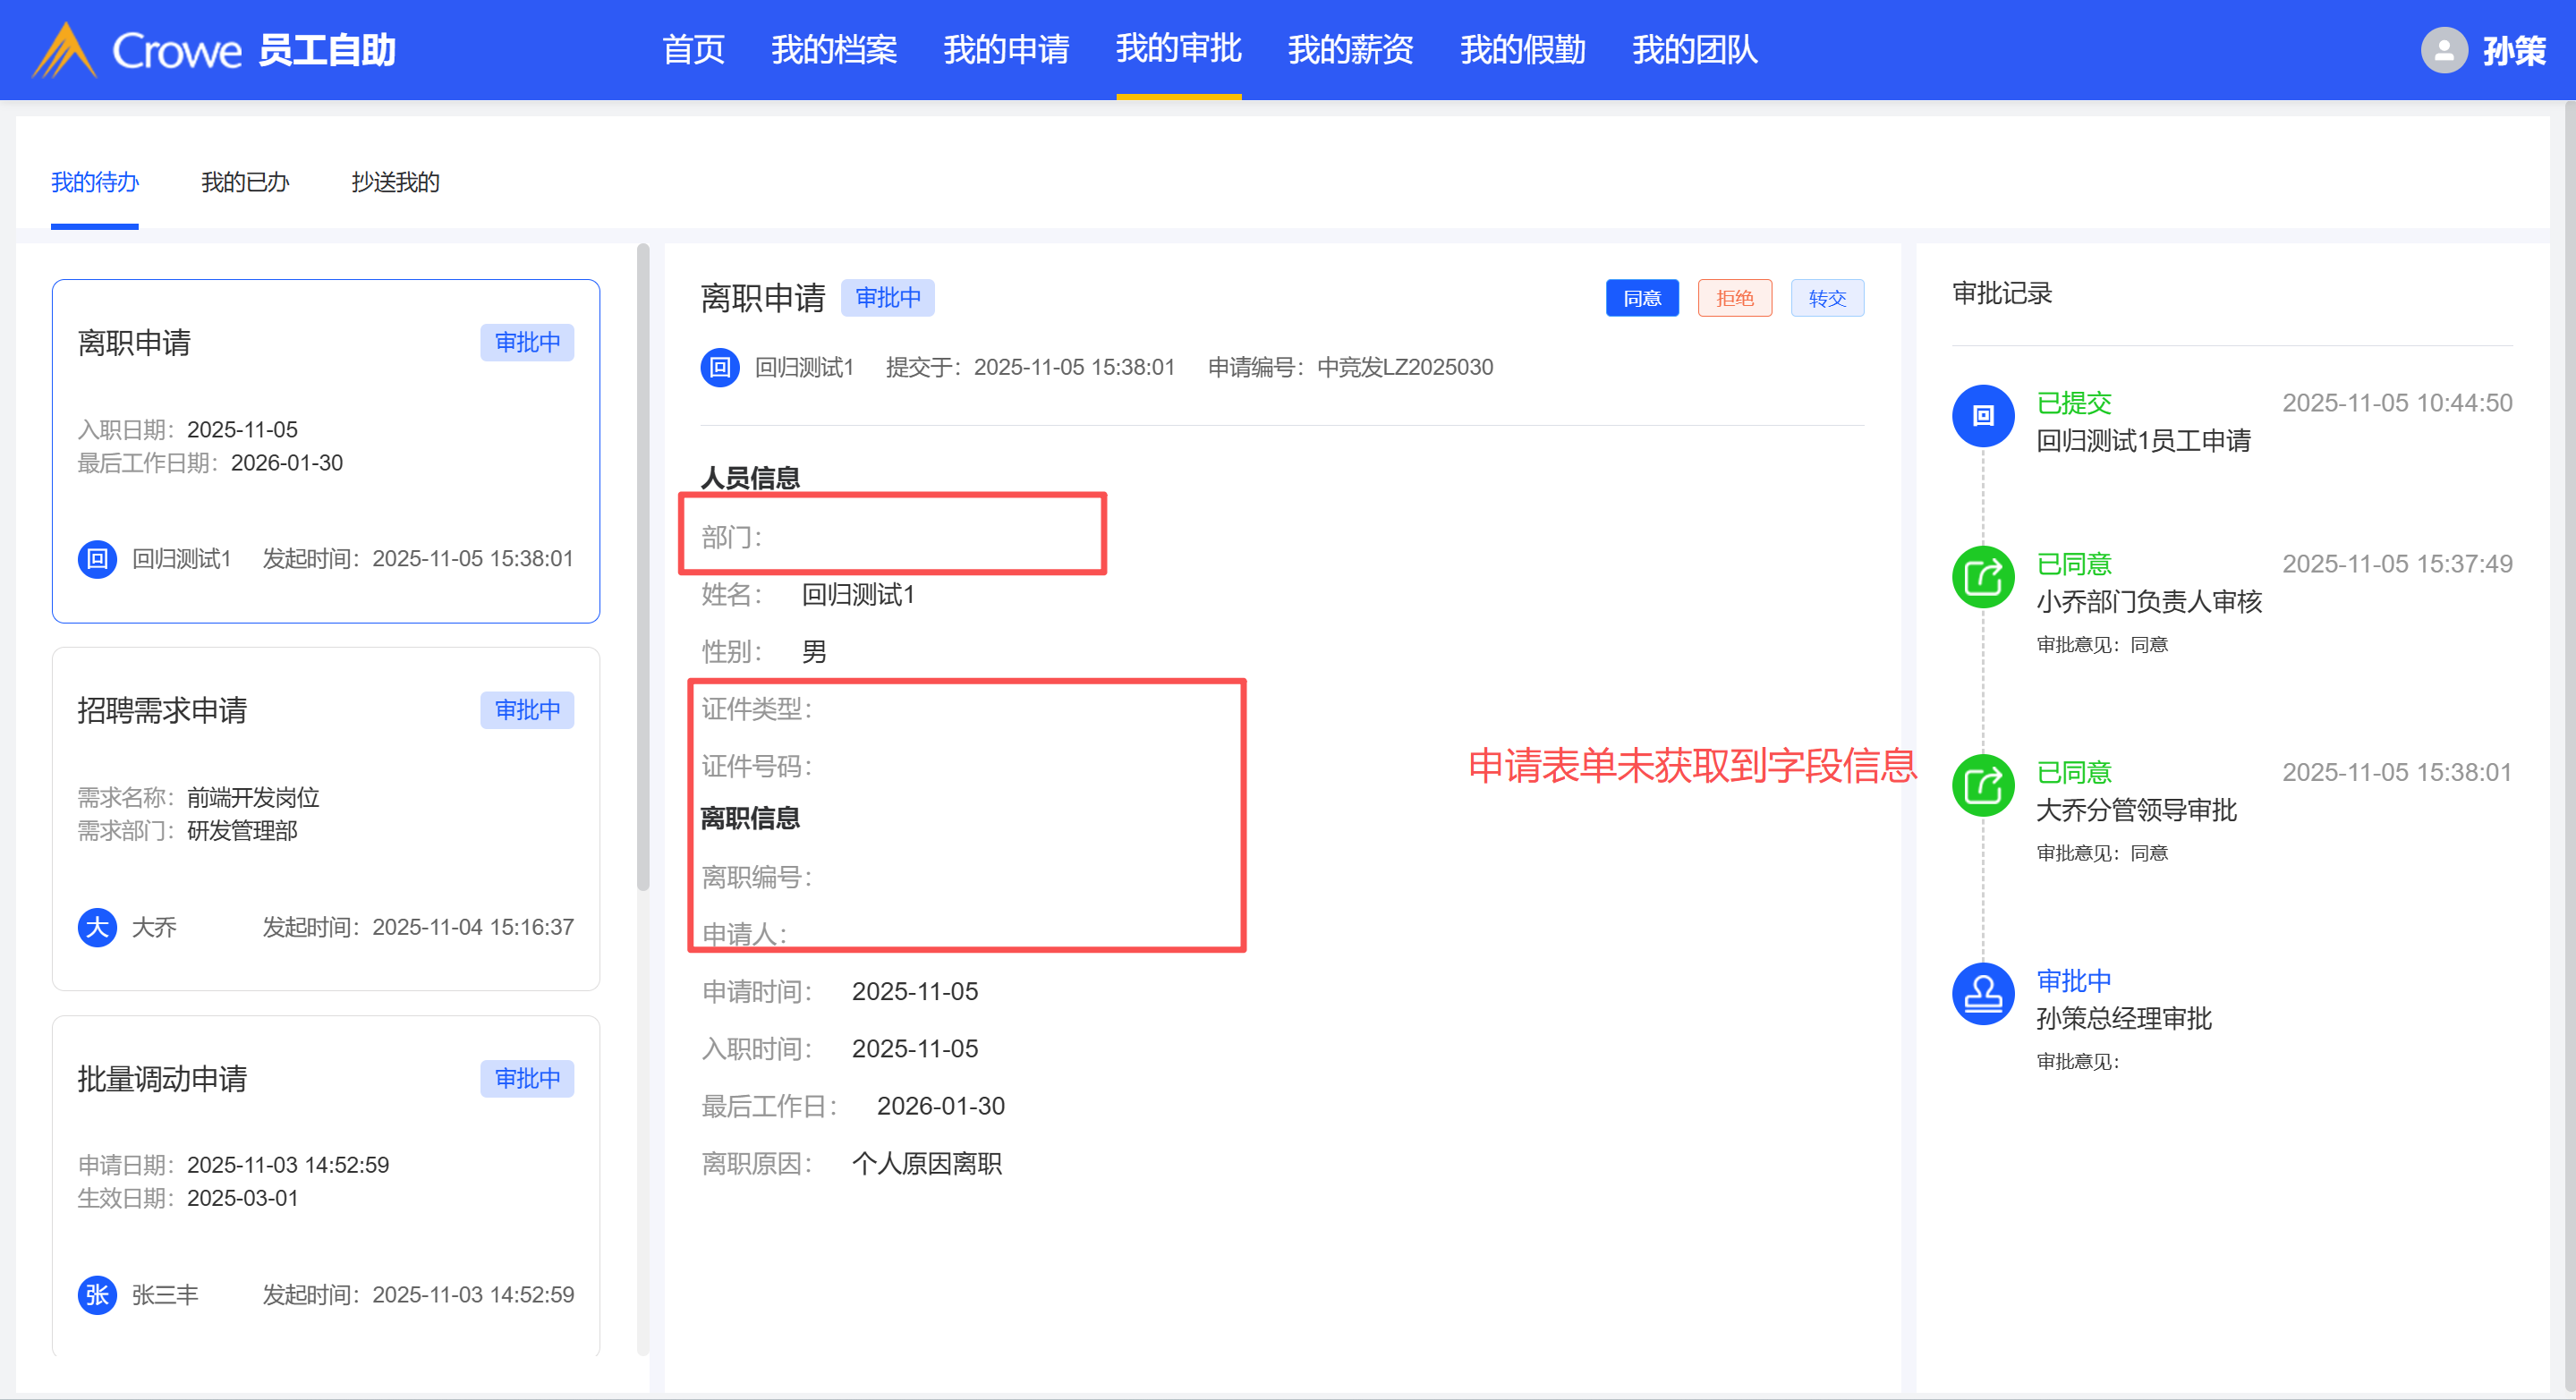Image resolution: width=2576 pixels, height=1400 pixels.
Task: Click the 已提交 timeline step icon
Action: point(1982,416)
